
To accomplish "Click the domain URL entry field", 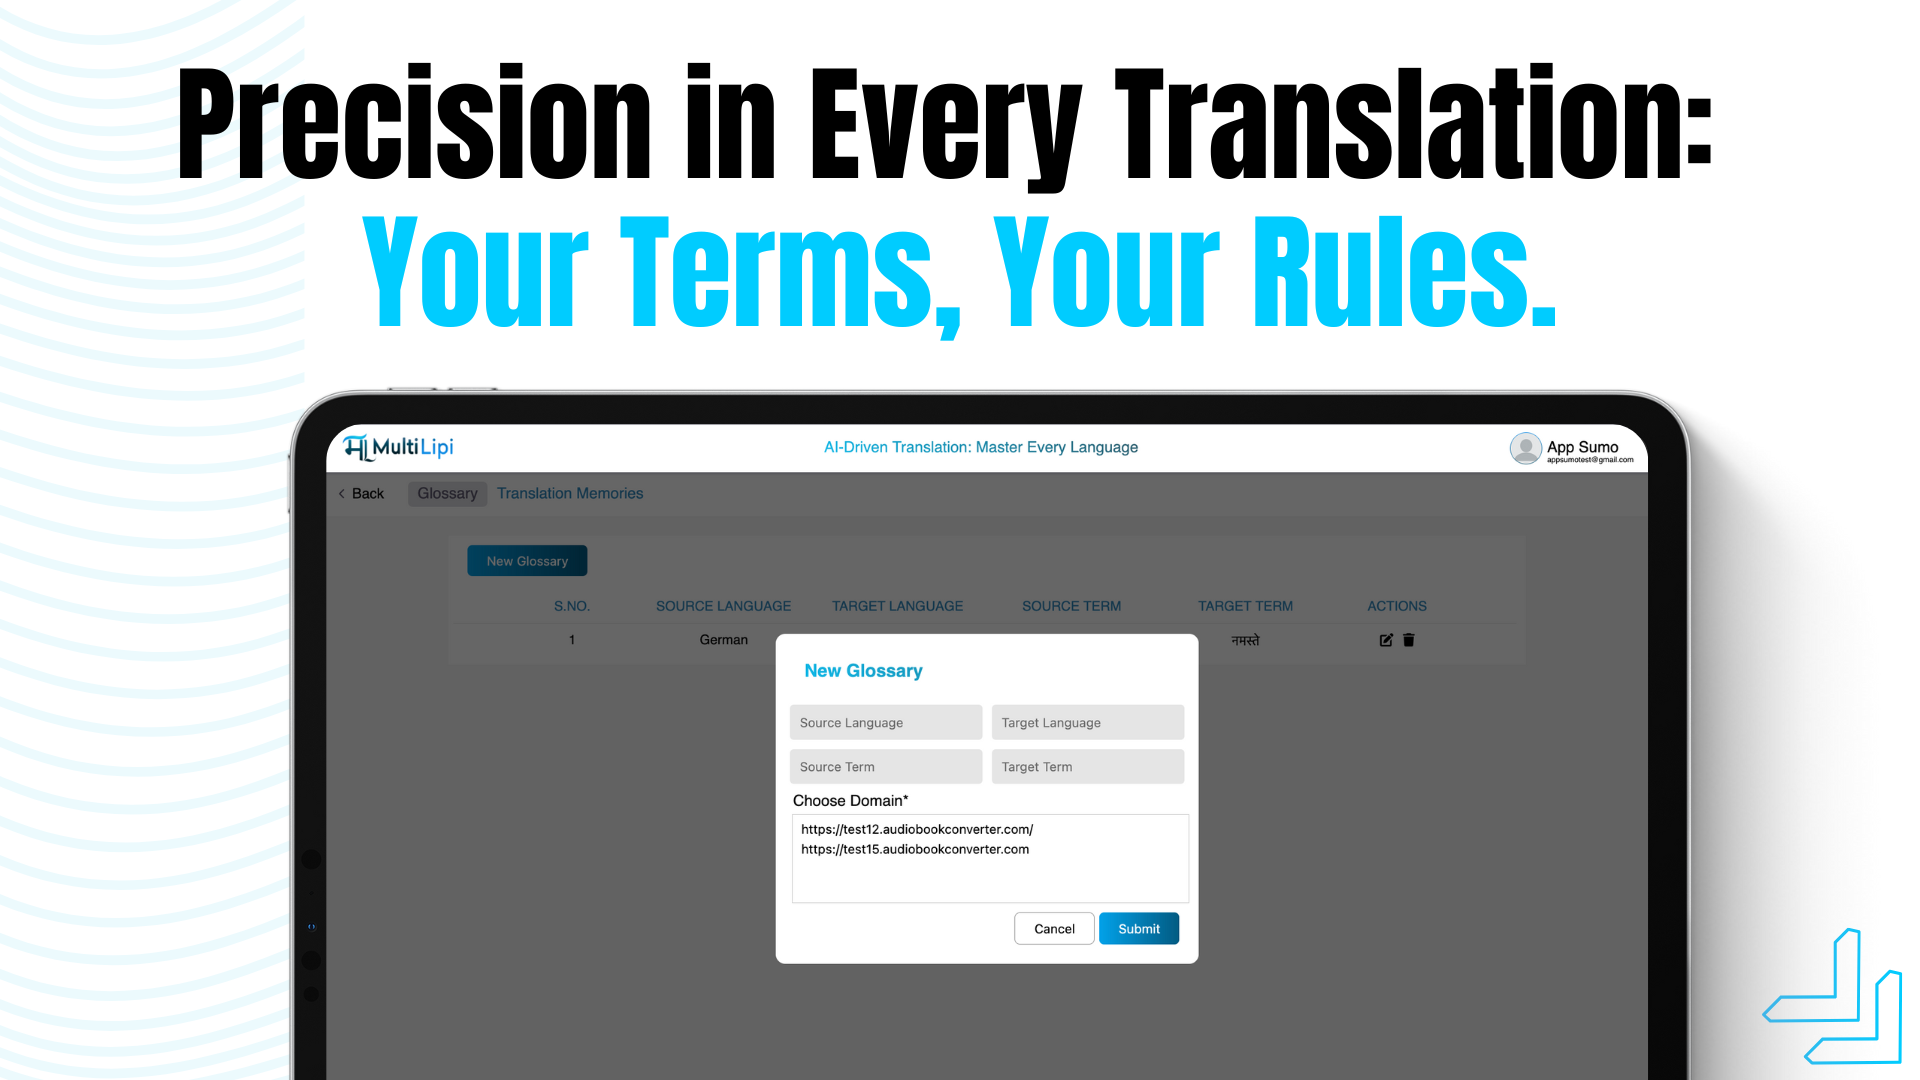I will click(x=988, y=857).
